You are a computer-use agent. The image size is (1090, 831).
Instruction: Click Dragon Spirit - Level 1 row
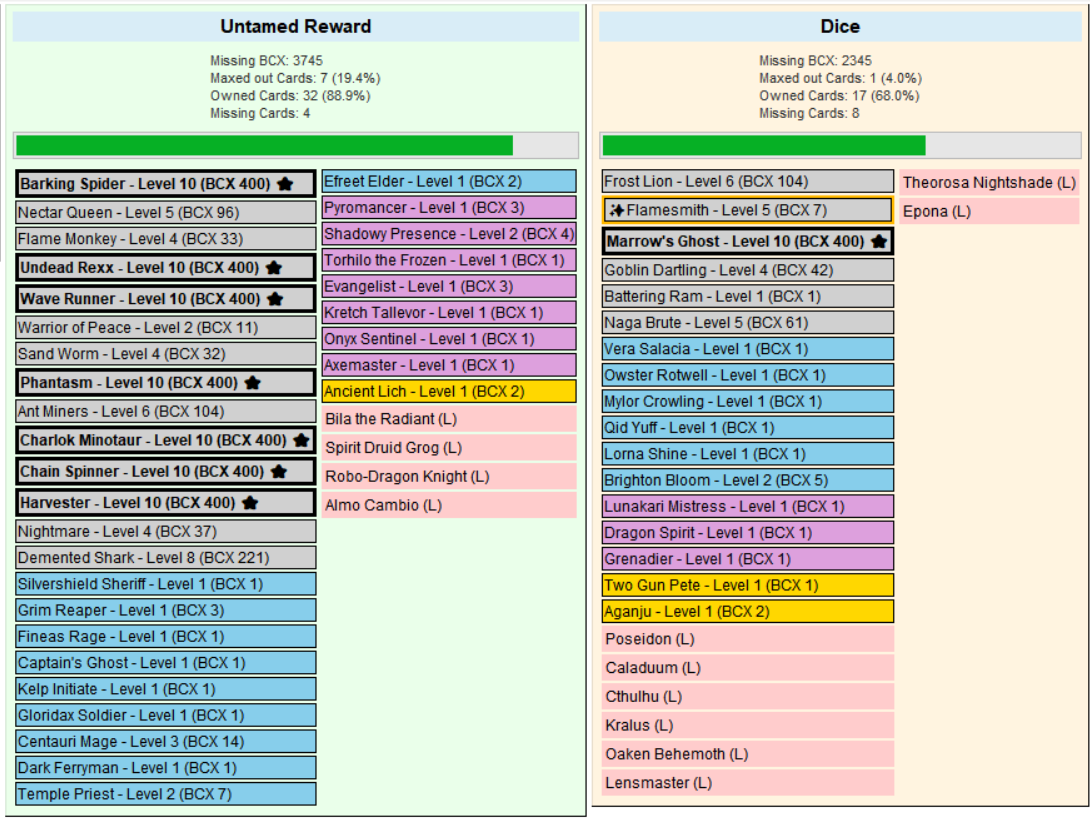(x=748, y=533)
